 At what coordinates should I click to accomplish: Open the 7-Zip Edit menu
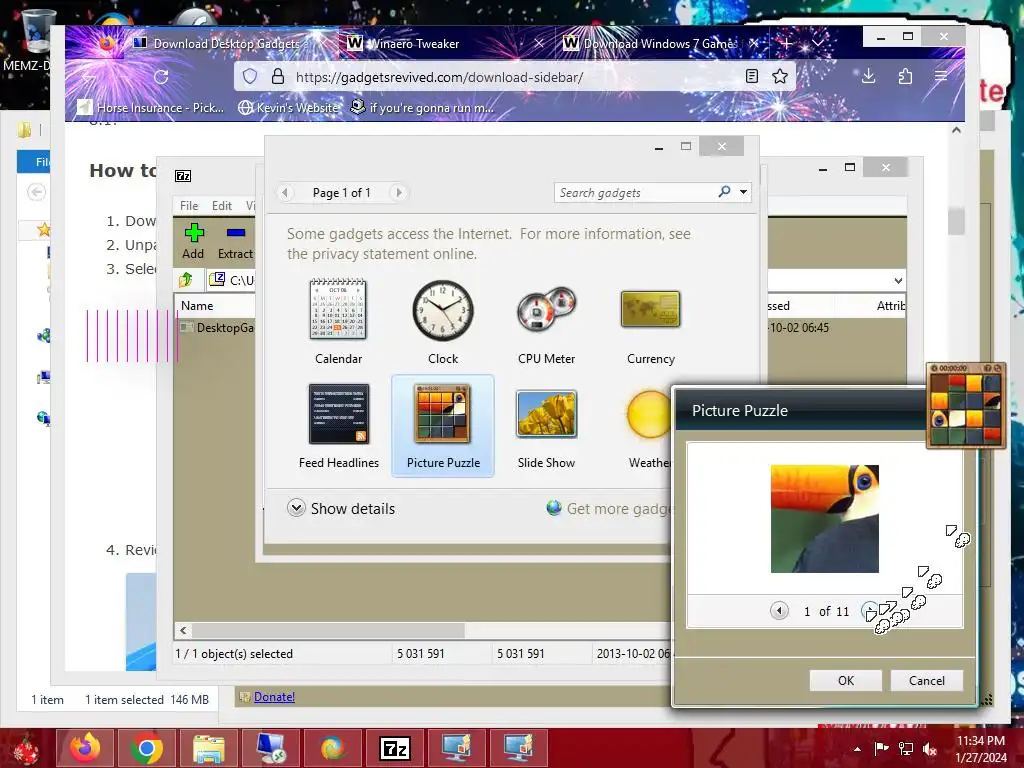click(221, 205)
